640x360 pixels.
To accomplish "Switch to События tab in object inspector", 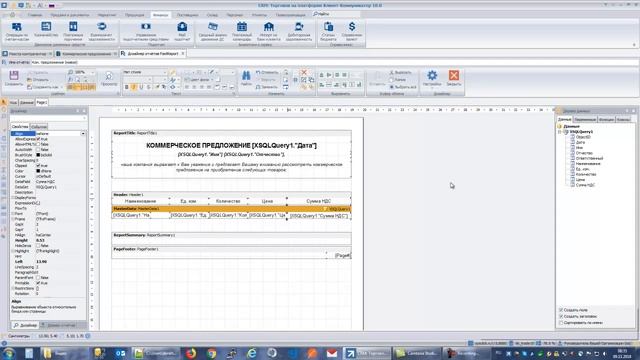I will 39,127.
